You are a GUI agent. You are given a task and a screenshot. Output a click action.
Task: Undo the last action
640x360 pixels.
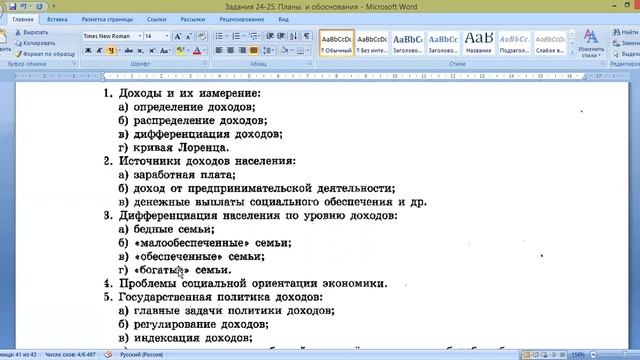pos(24,7)
